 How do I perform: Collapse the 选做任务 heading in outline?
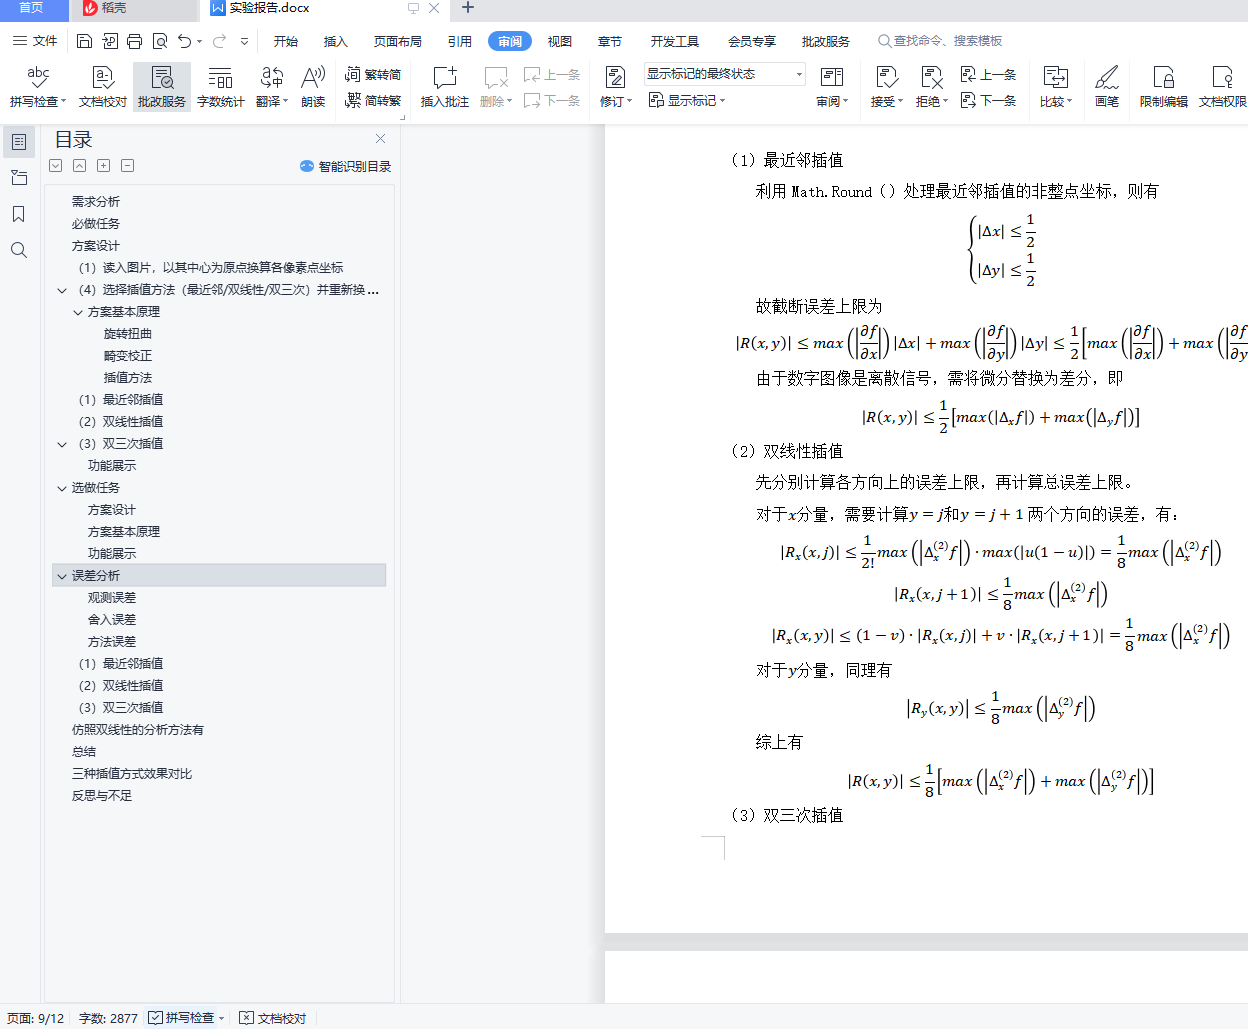[62, 488]
